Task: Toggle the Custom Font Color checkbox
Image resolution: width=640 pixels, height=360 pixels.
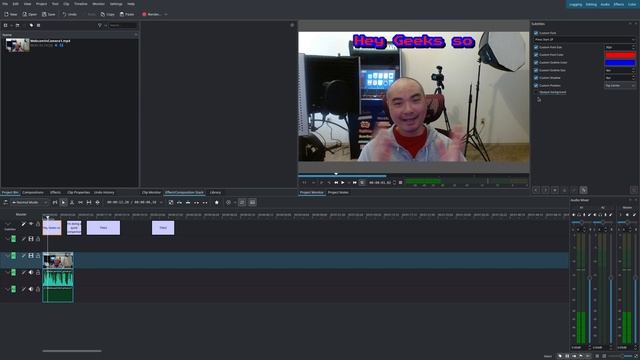Action: coord(536,55)
